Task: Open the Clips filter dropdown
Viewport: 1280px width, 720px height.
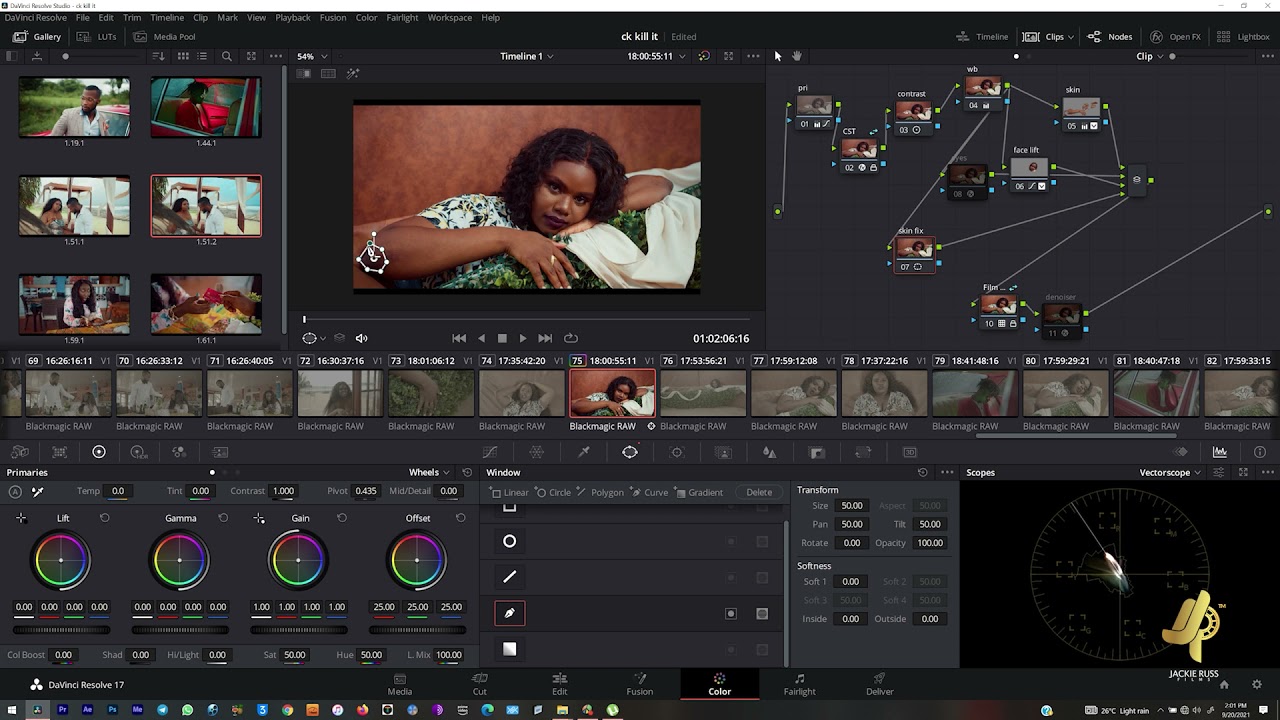Action: click(x=1048, y=37)
